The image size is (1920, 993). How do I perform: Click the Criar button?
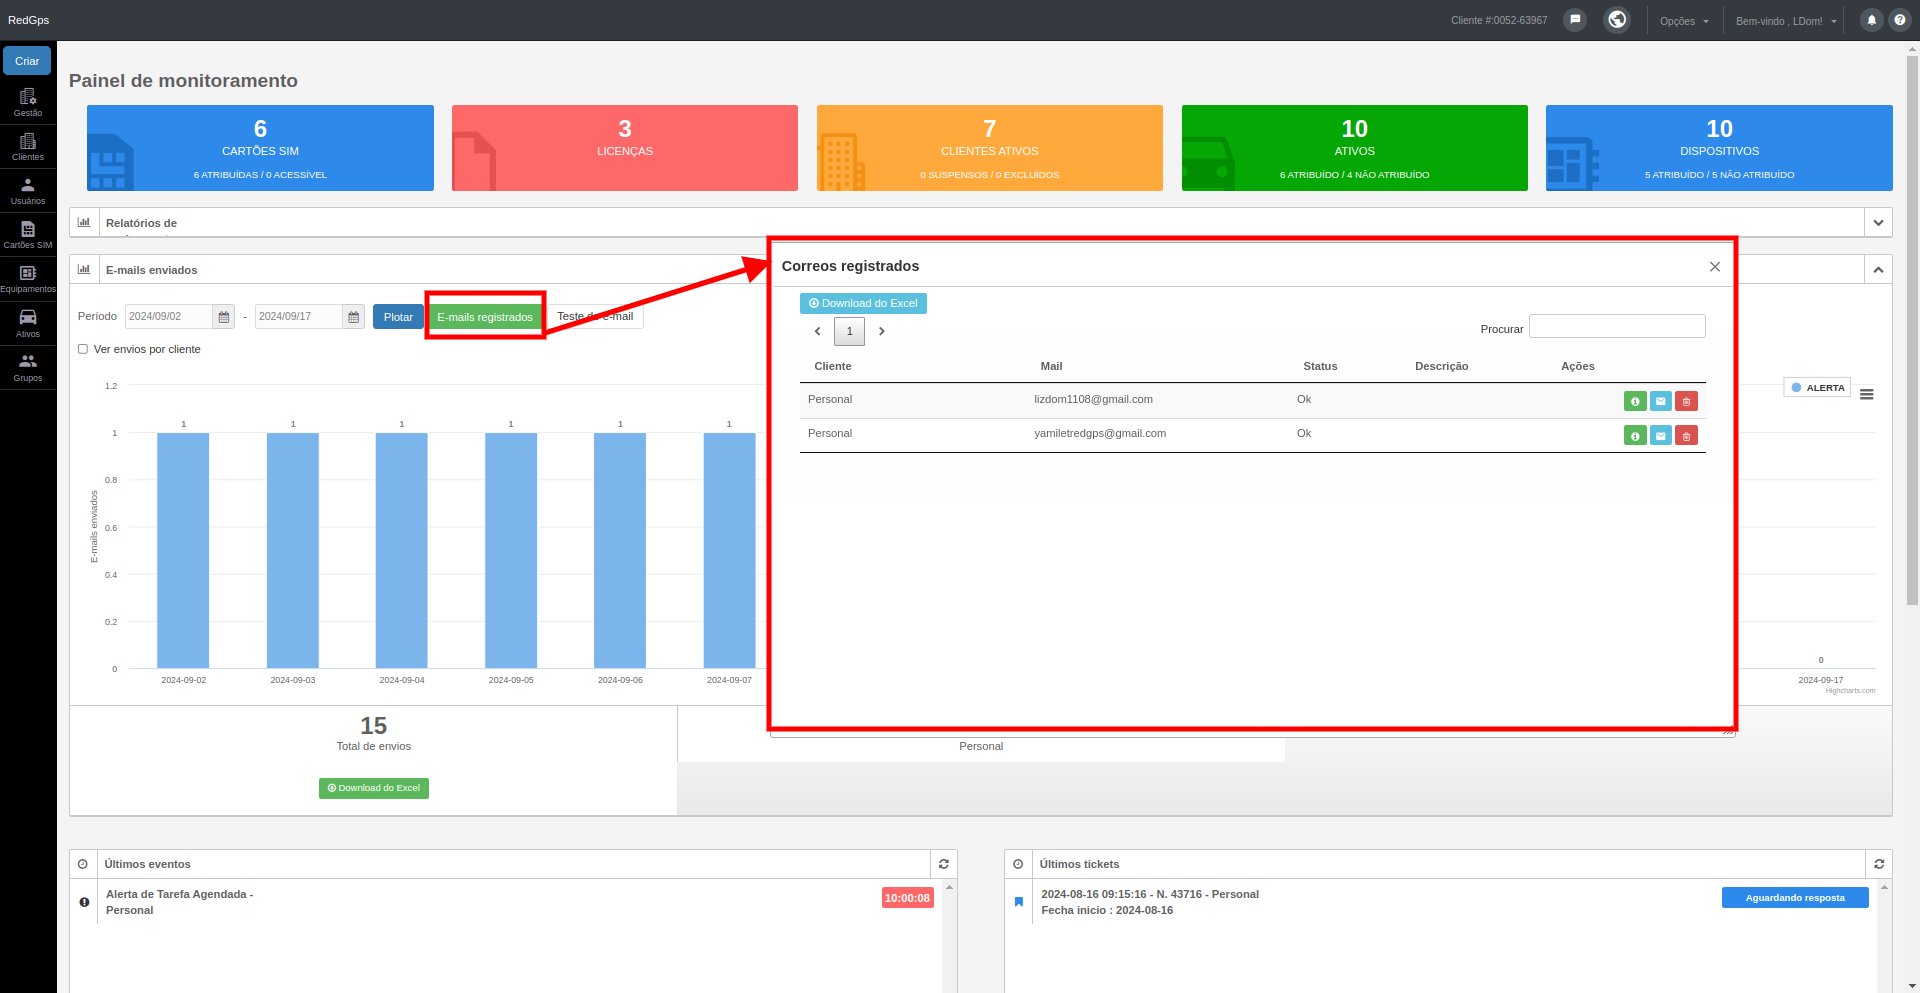pyautogui.click(x=27, y=61)
